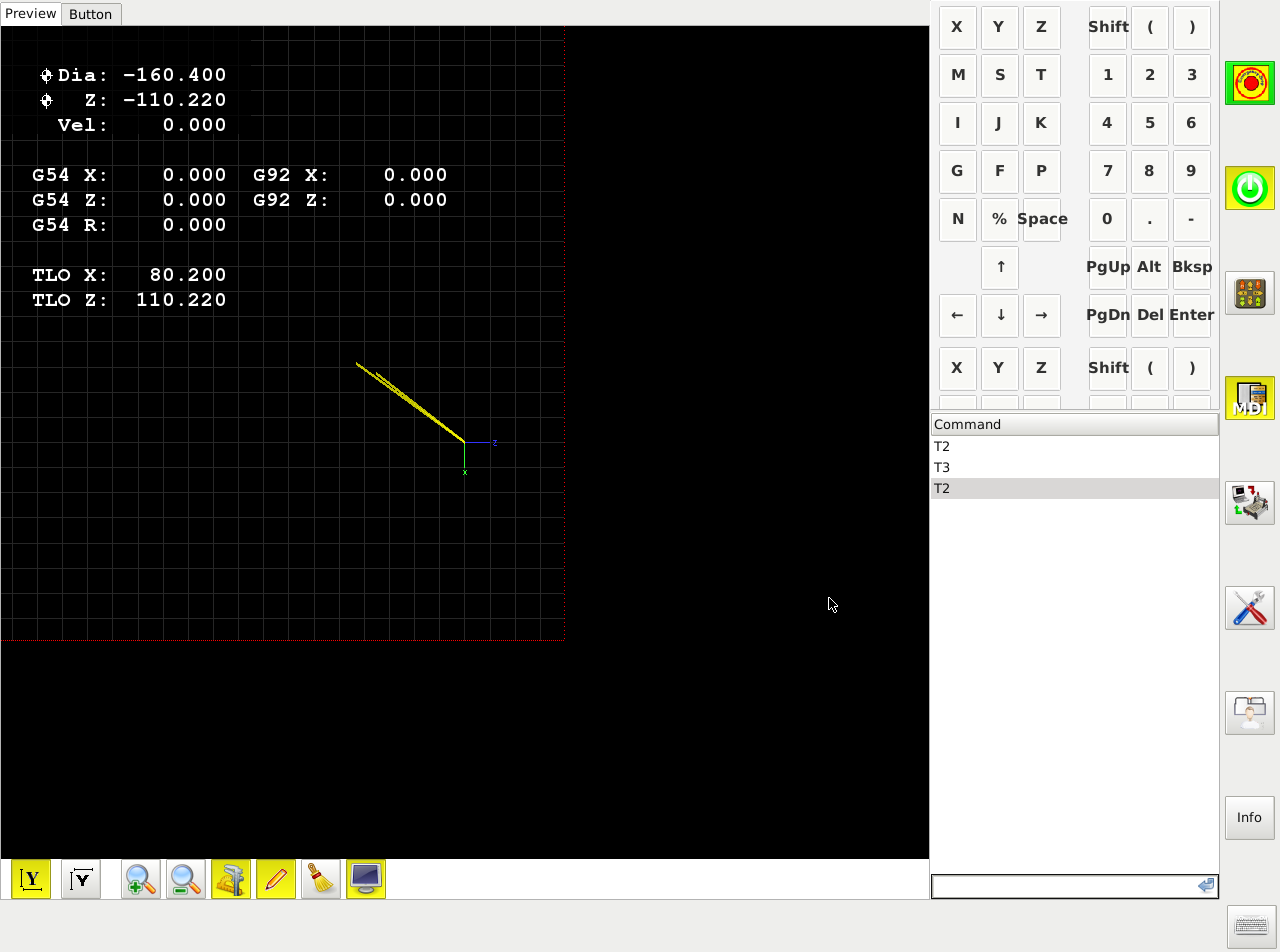Viewport: 1280px width, 952px height.
Task: Tap the Bksp backspace key
Action: 1192,267
